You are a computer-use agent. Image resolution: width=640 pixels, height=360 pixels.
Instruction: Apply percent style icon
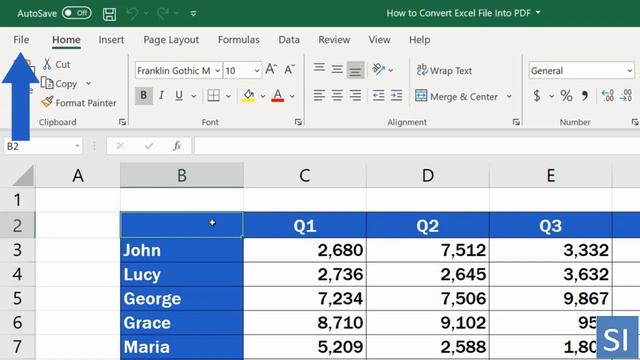click(x=566, y=96)
